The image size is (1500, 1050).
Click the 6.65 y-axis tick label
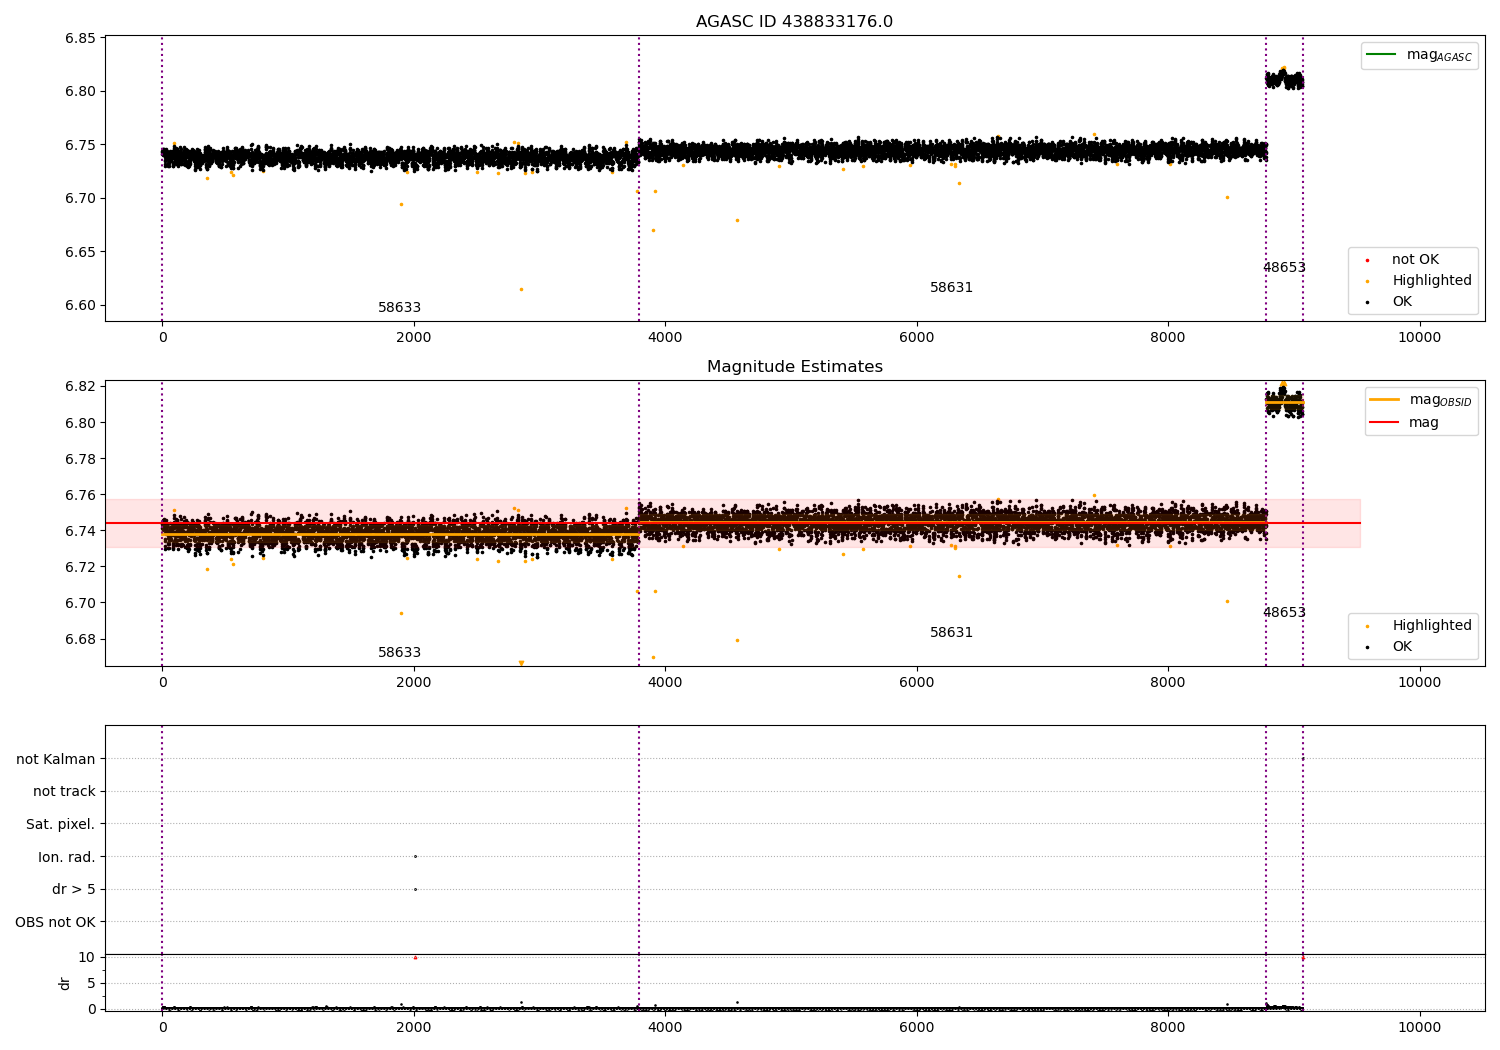click(80, 252)
